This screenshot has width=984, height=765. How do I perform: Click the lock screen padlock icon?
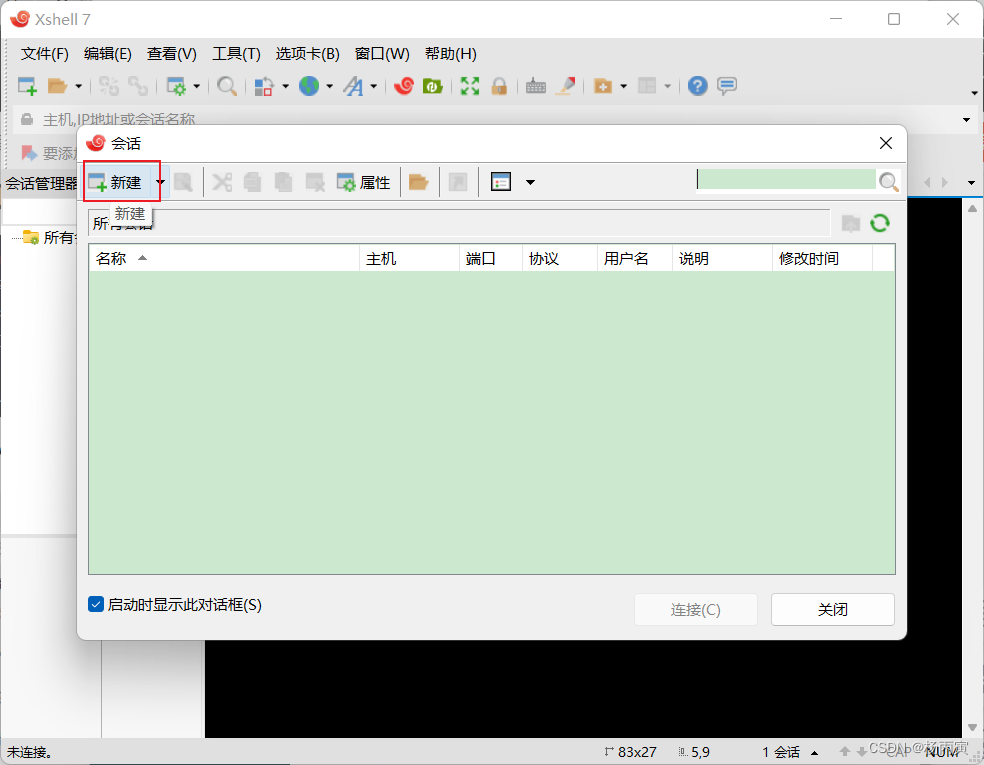(499, 86)
